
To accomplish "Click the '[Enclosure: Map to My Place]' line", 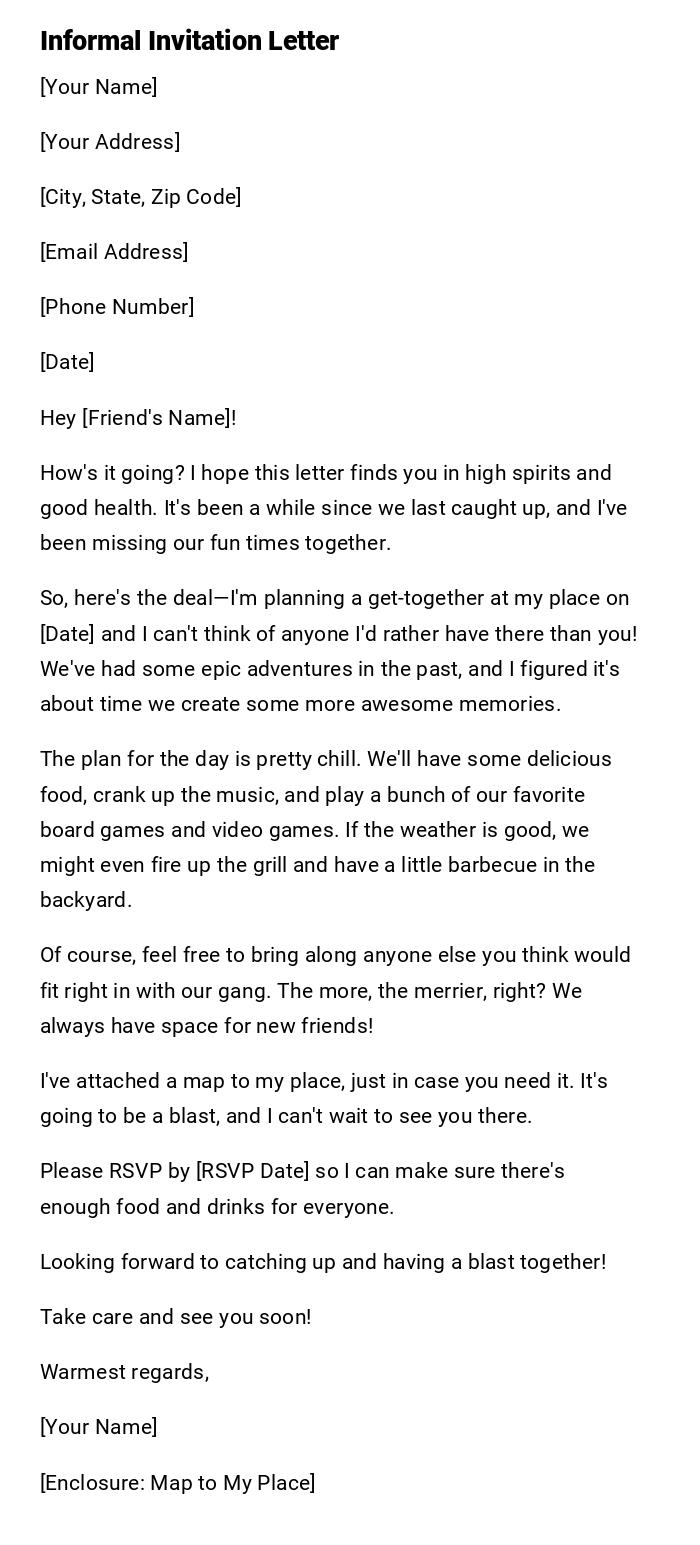I will tap(177, 1483).
